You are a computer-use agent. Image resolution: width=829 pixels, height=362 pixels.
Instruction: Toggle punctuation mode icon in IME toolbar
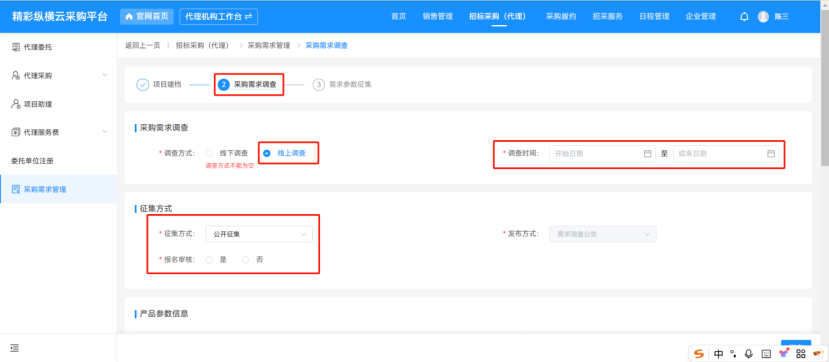[733, 353]
